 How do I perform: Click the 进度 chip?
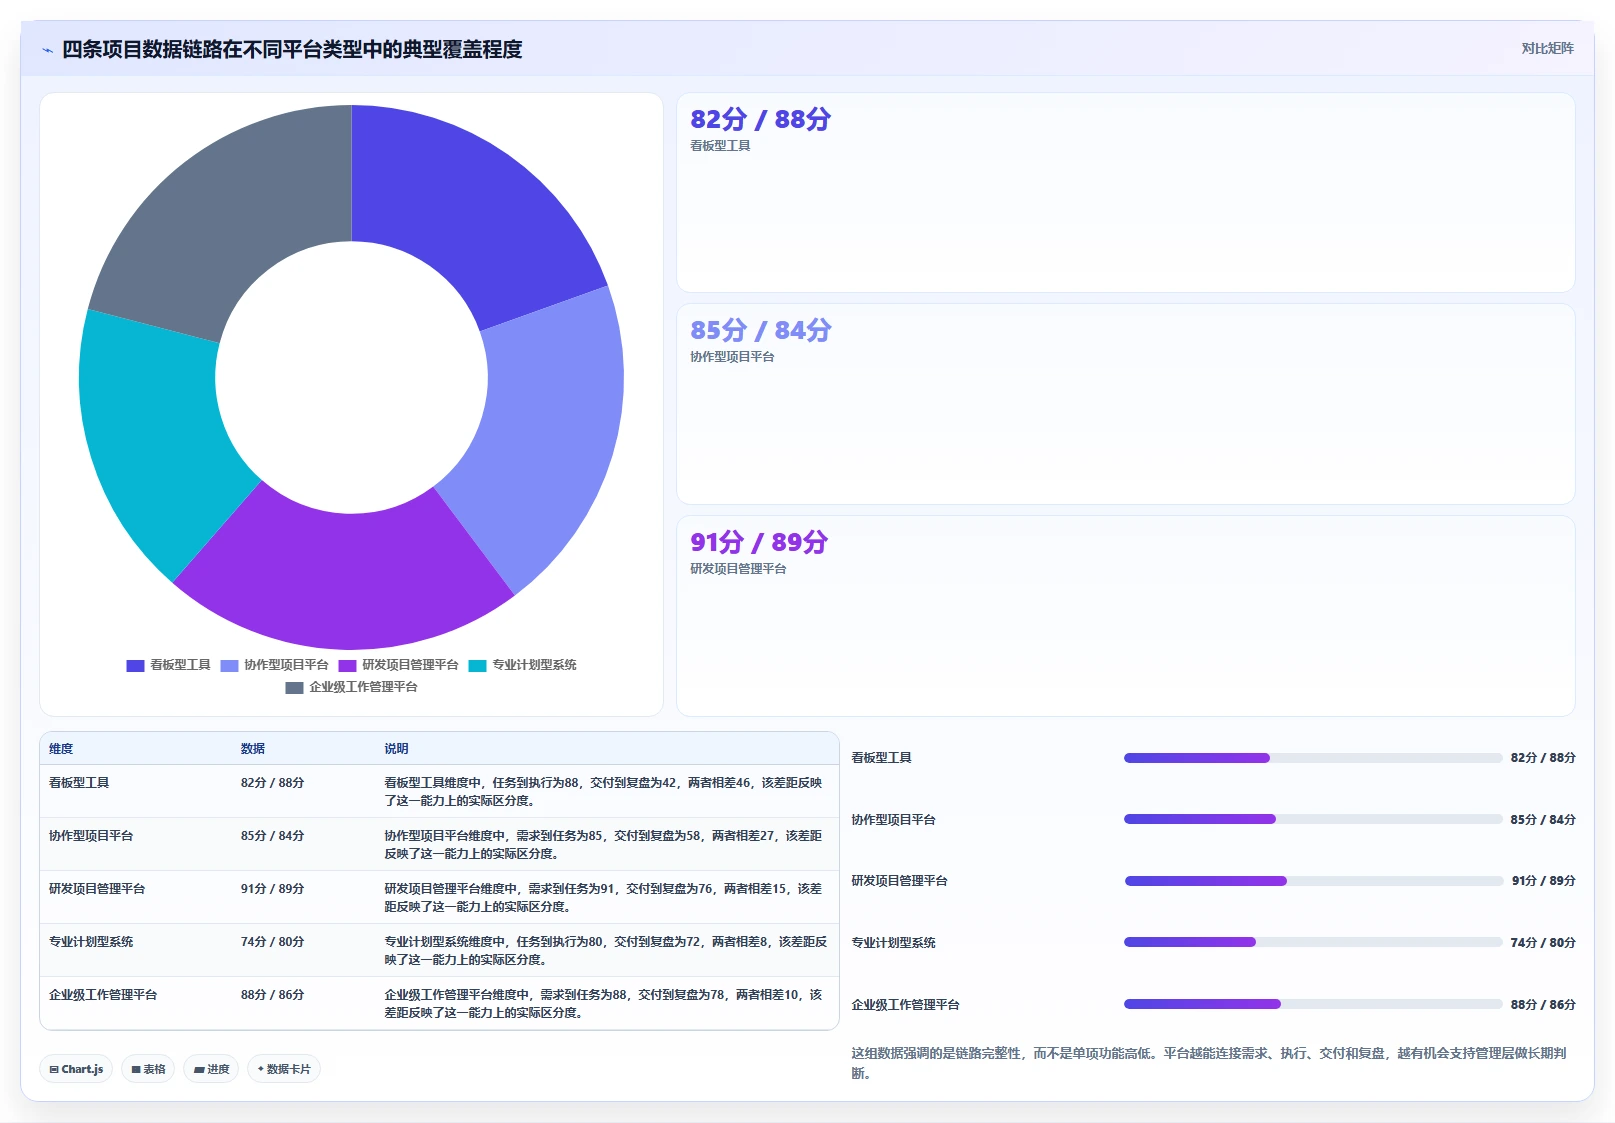coord(211,1069)
